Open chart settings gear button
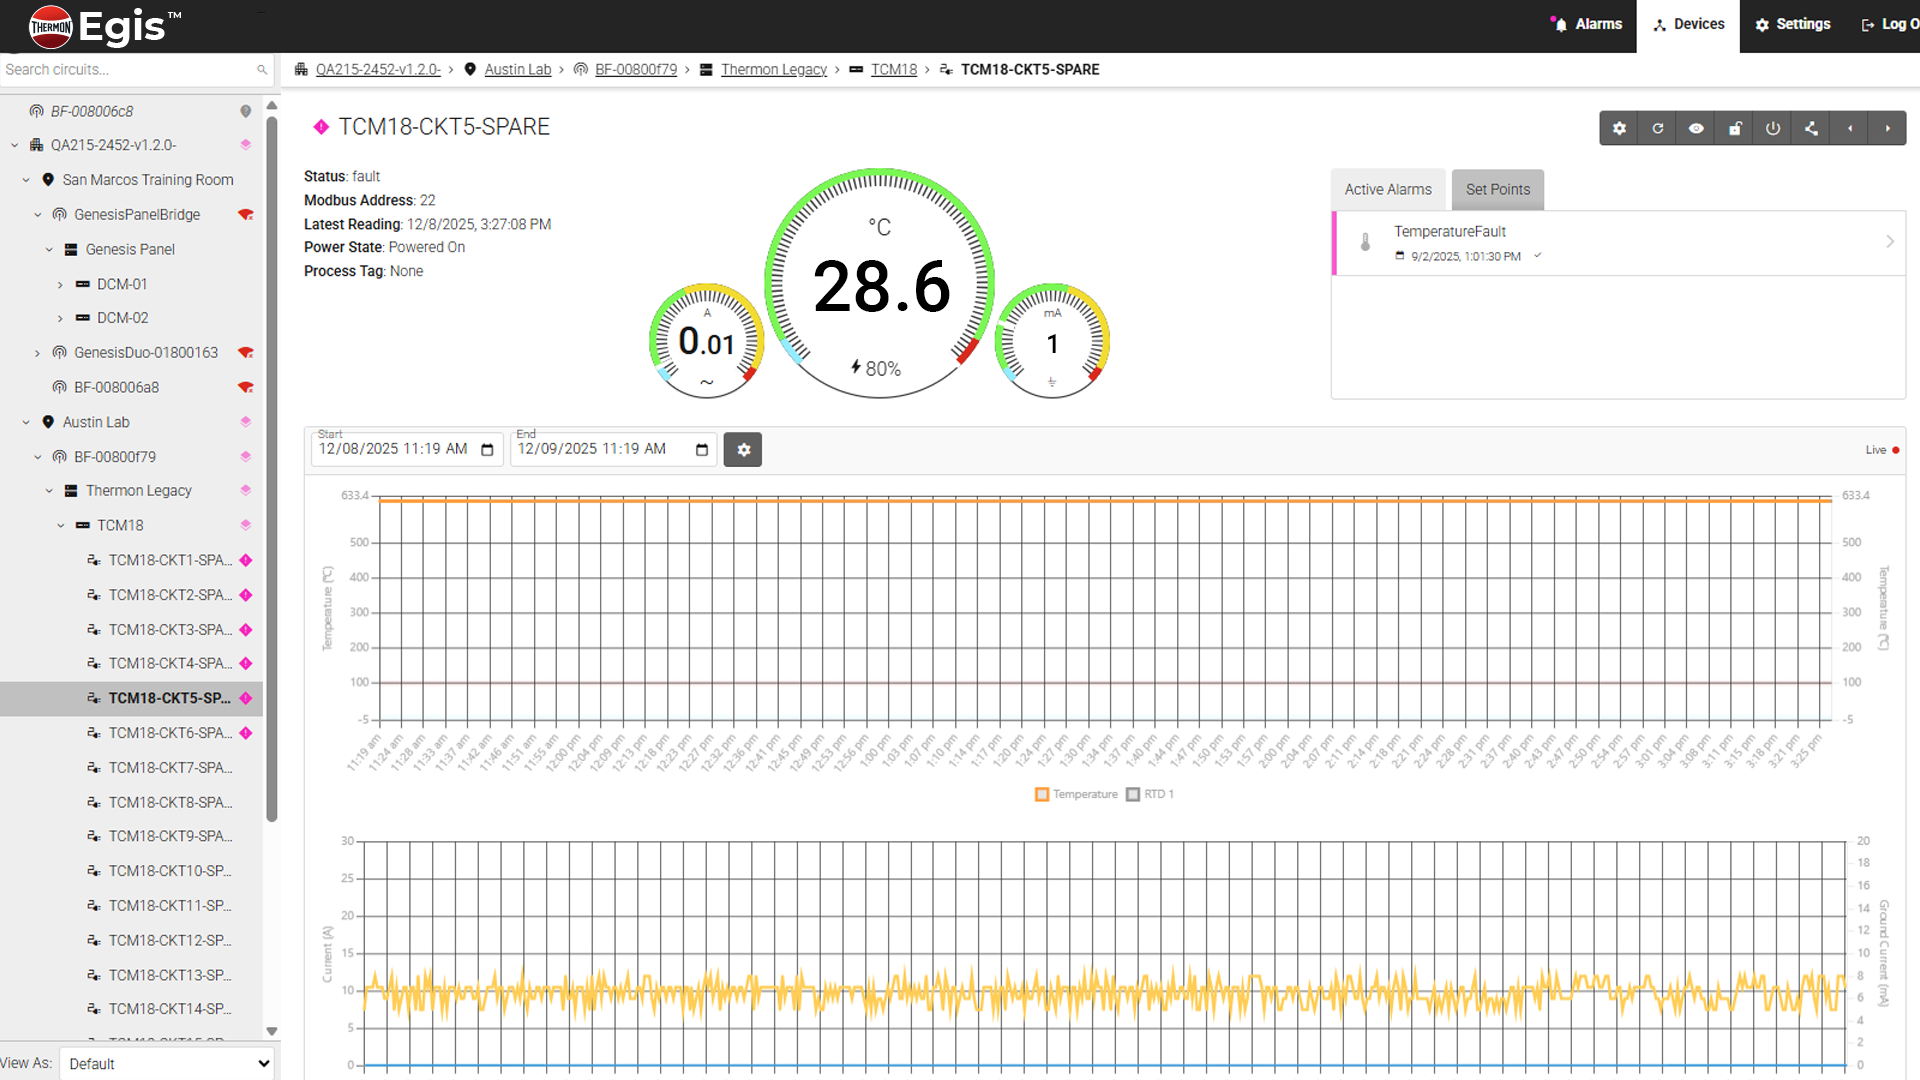Viewport: 1920px width, 1080px height. (743, 450)
